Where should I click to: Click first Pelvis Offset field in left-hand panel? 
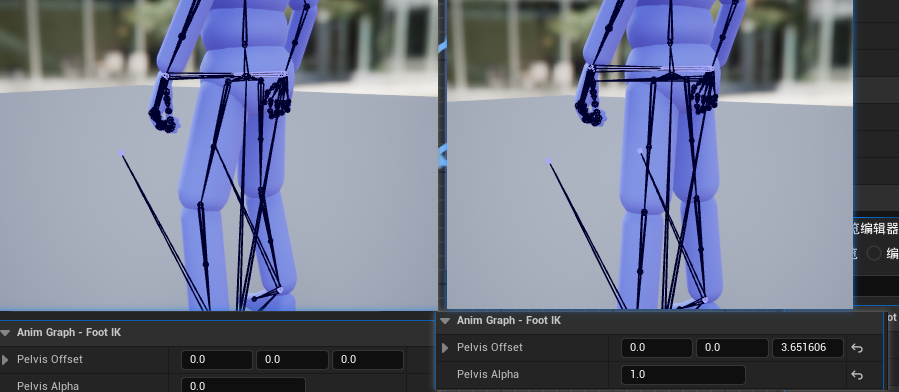tap(217, 360)
